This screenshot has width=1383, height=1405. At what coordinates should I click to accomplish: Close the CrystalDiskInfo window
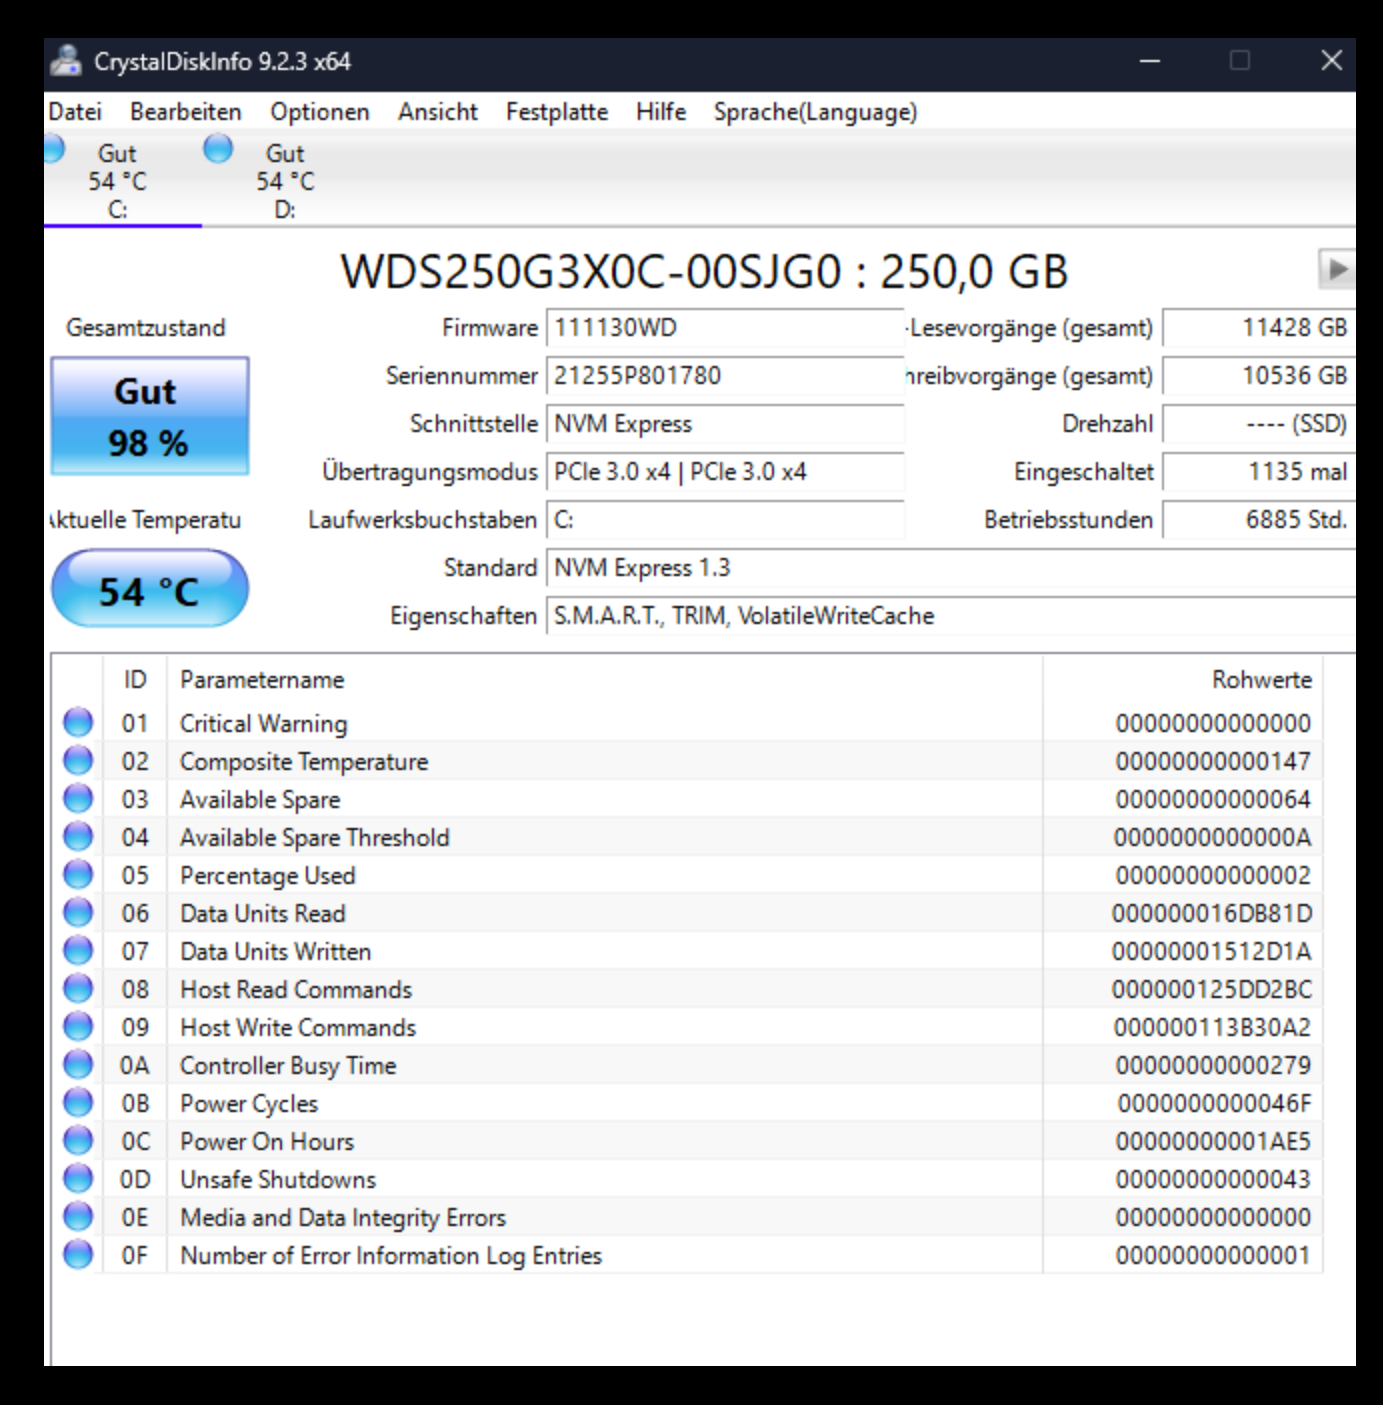click(x=1331, y=61)
